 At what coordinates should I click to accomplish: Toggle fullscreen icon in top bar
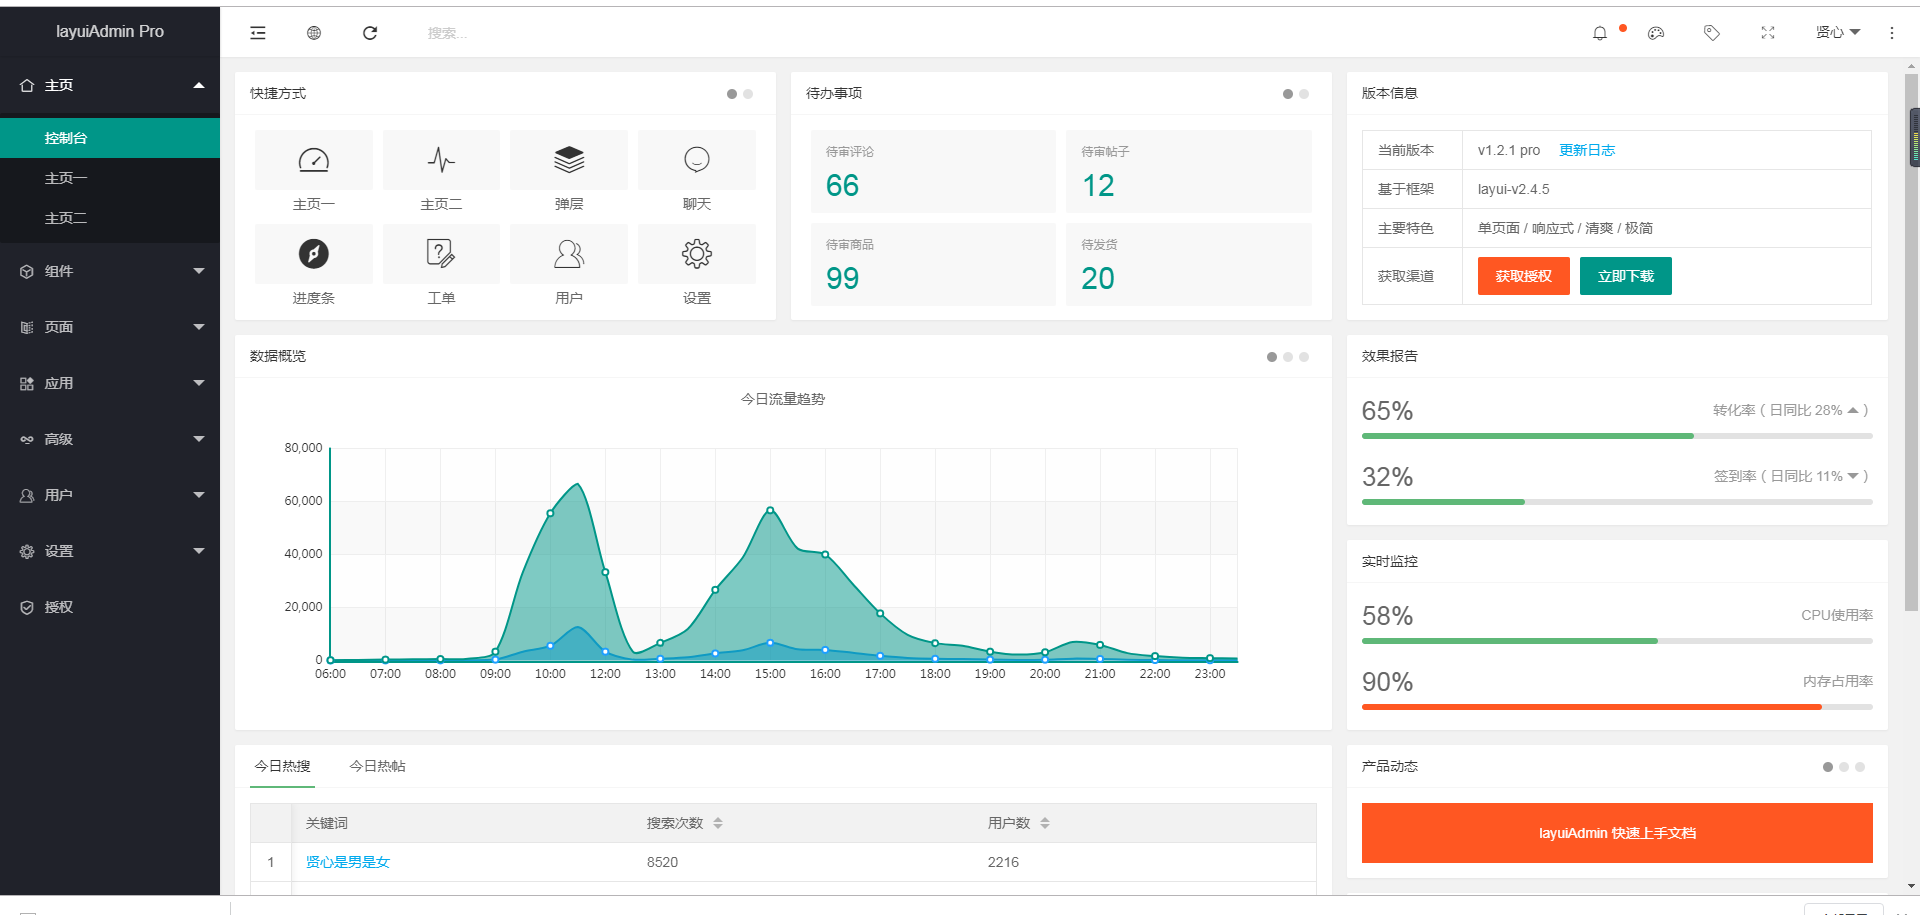click(x=1768, y=33)
